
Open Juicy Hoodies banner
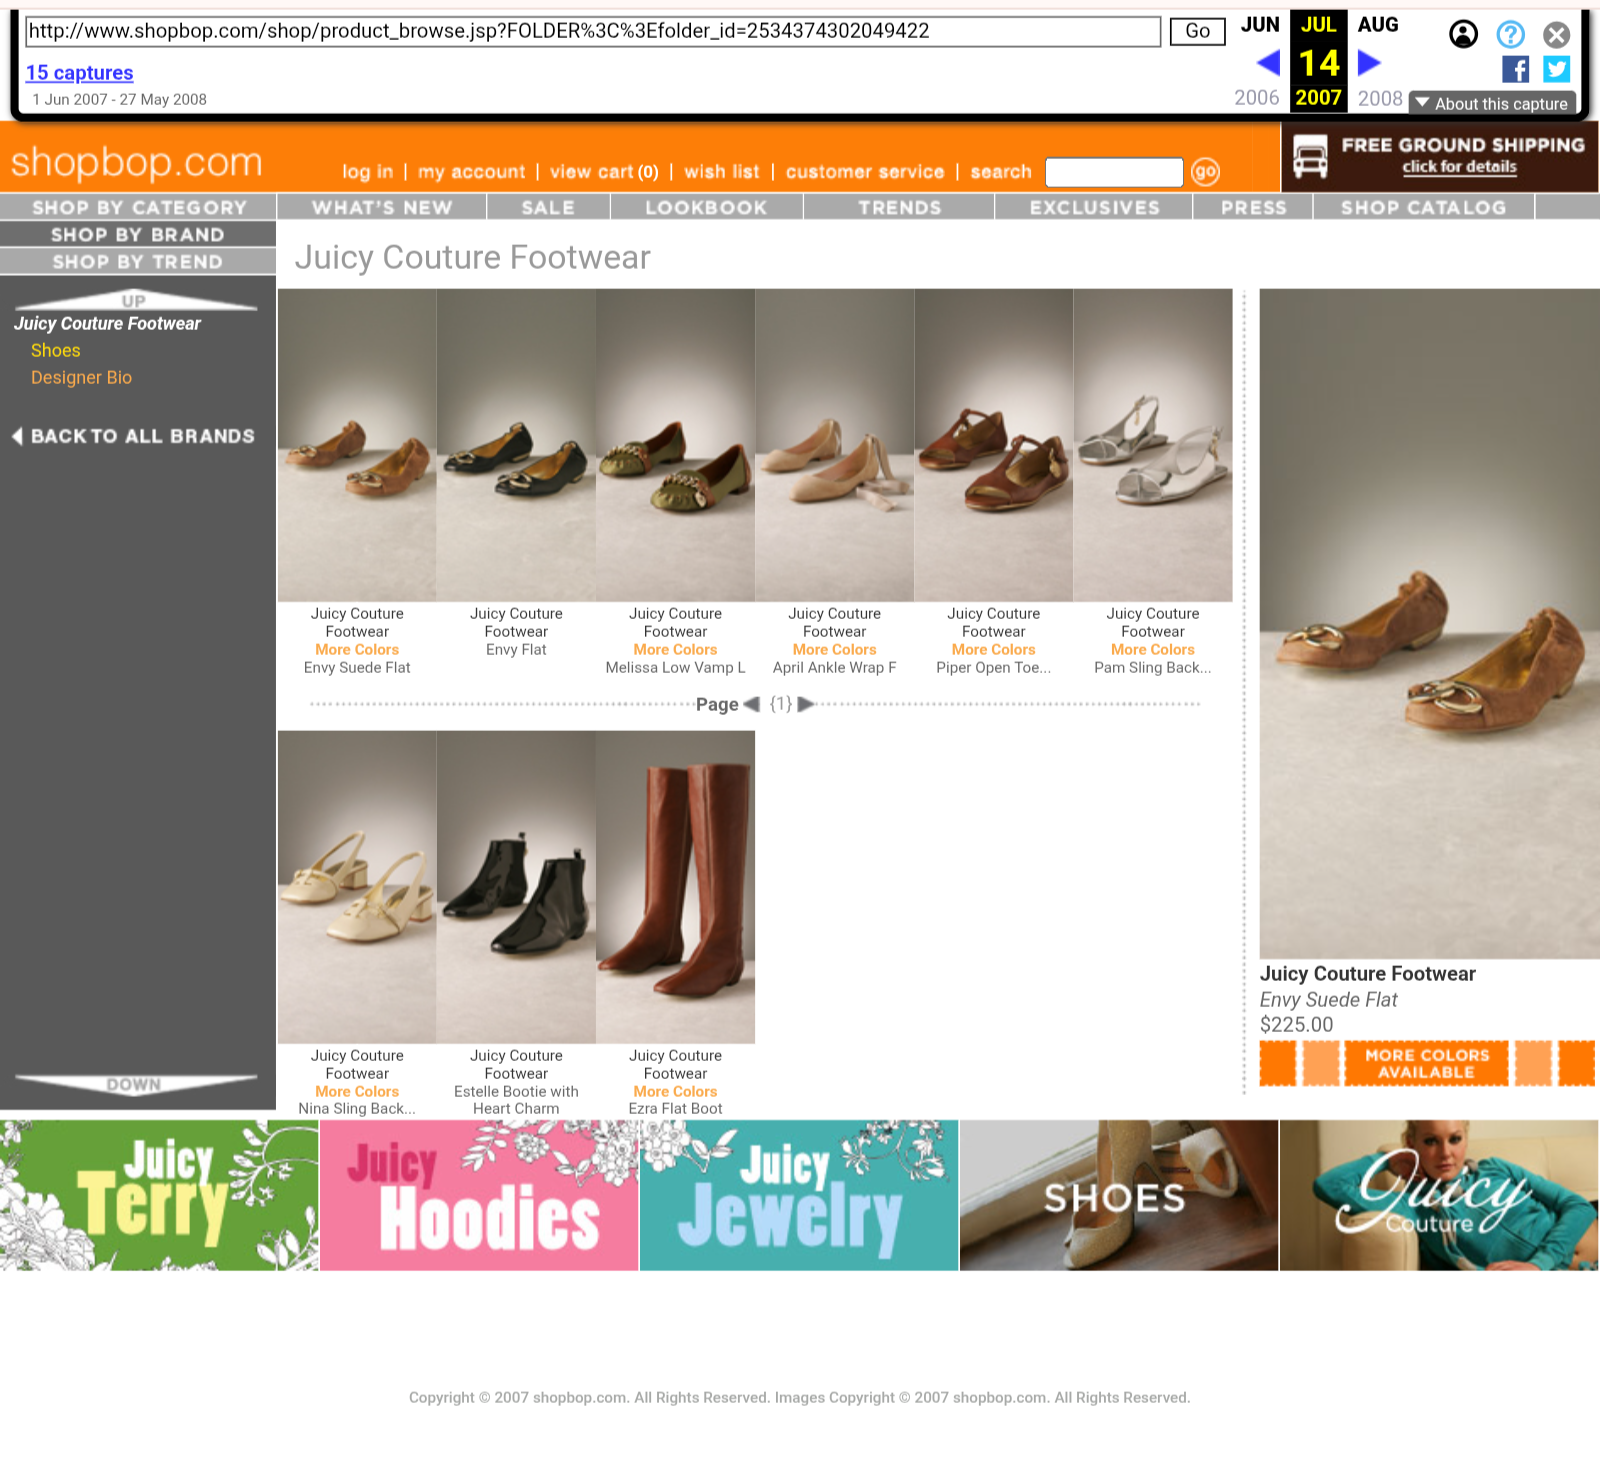point(479,1195)
